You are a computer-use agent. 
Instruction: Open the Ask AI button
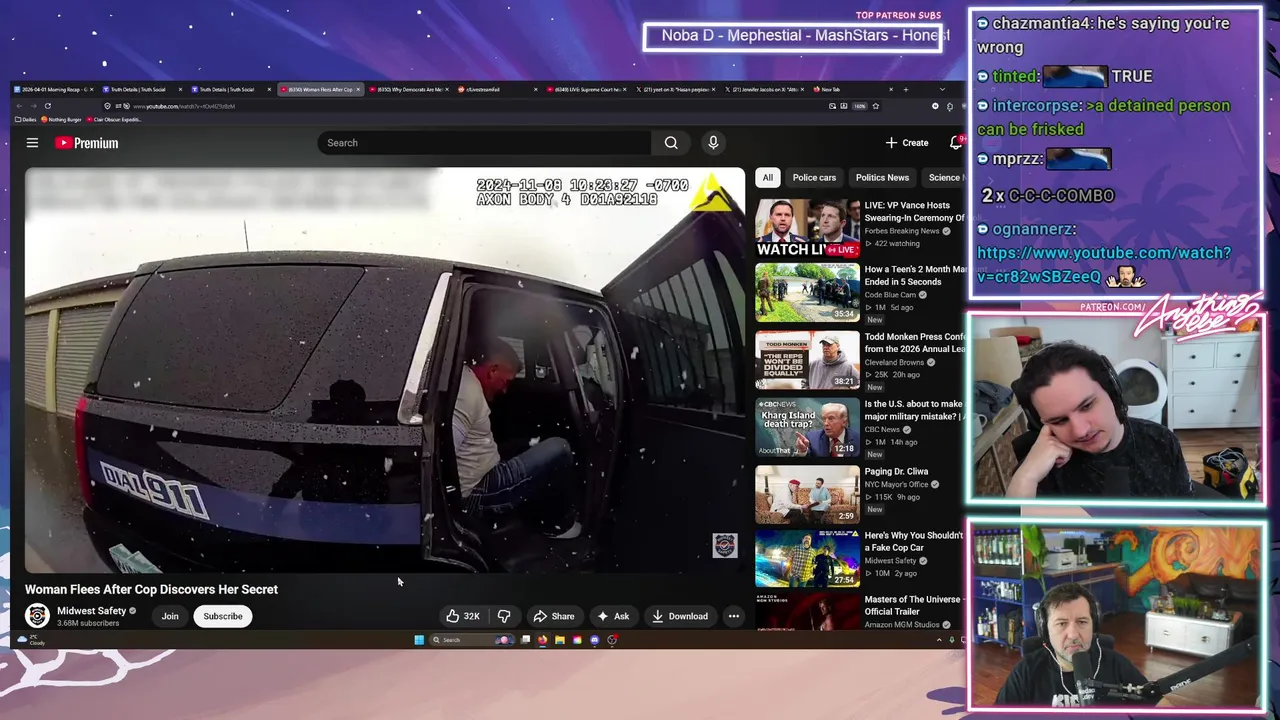pyautogui.click(x=613, y=616)
